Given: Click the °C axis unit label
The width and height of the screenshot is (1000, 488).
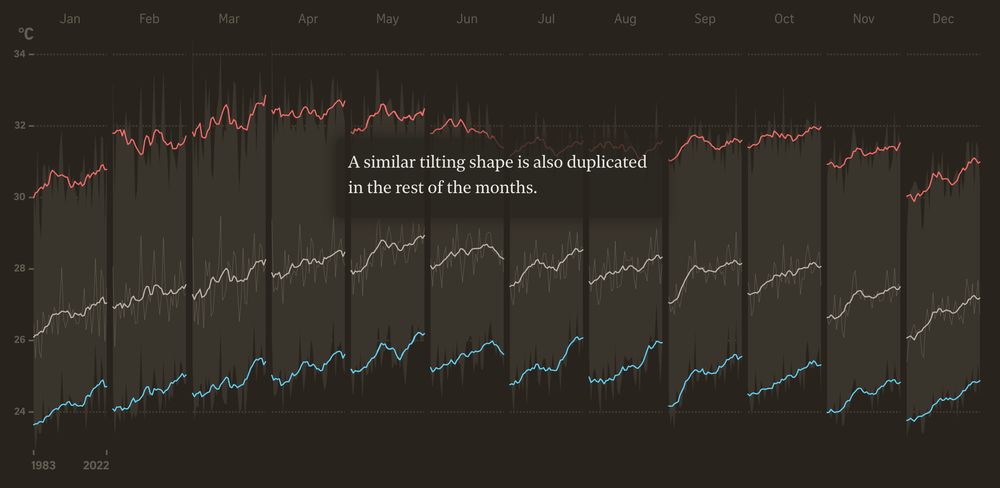Looking at the screenshot, I should (26, 35).
